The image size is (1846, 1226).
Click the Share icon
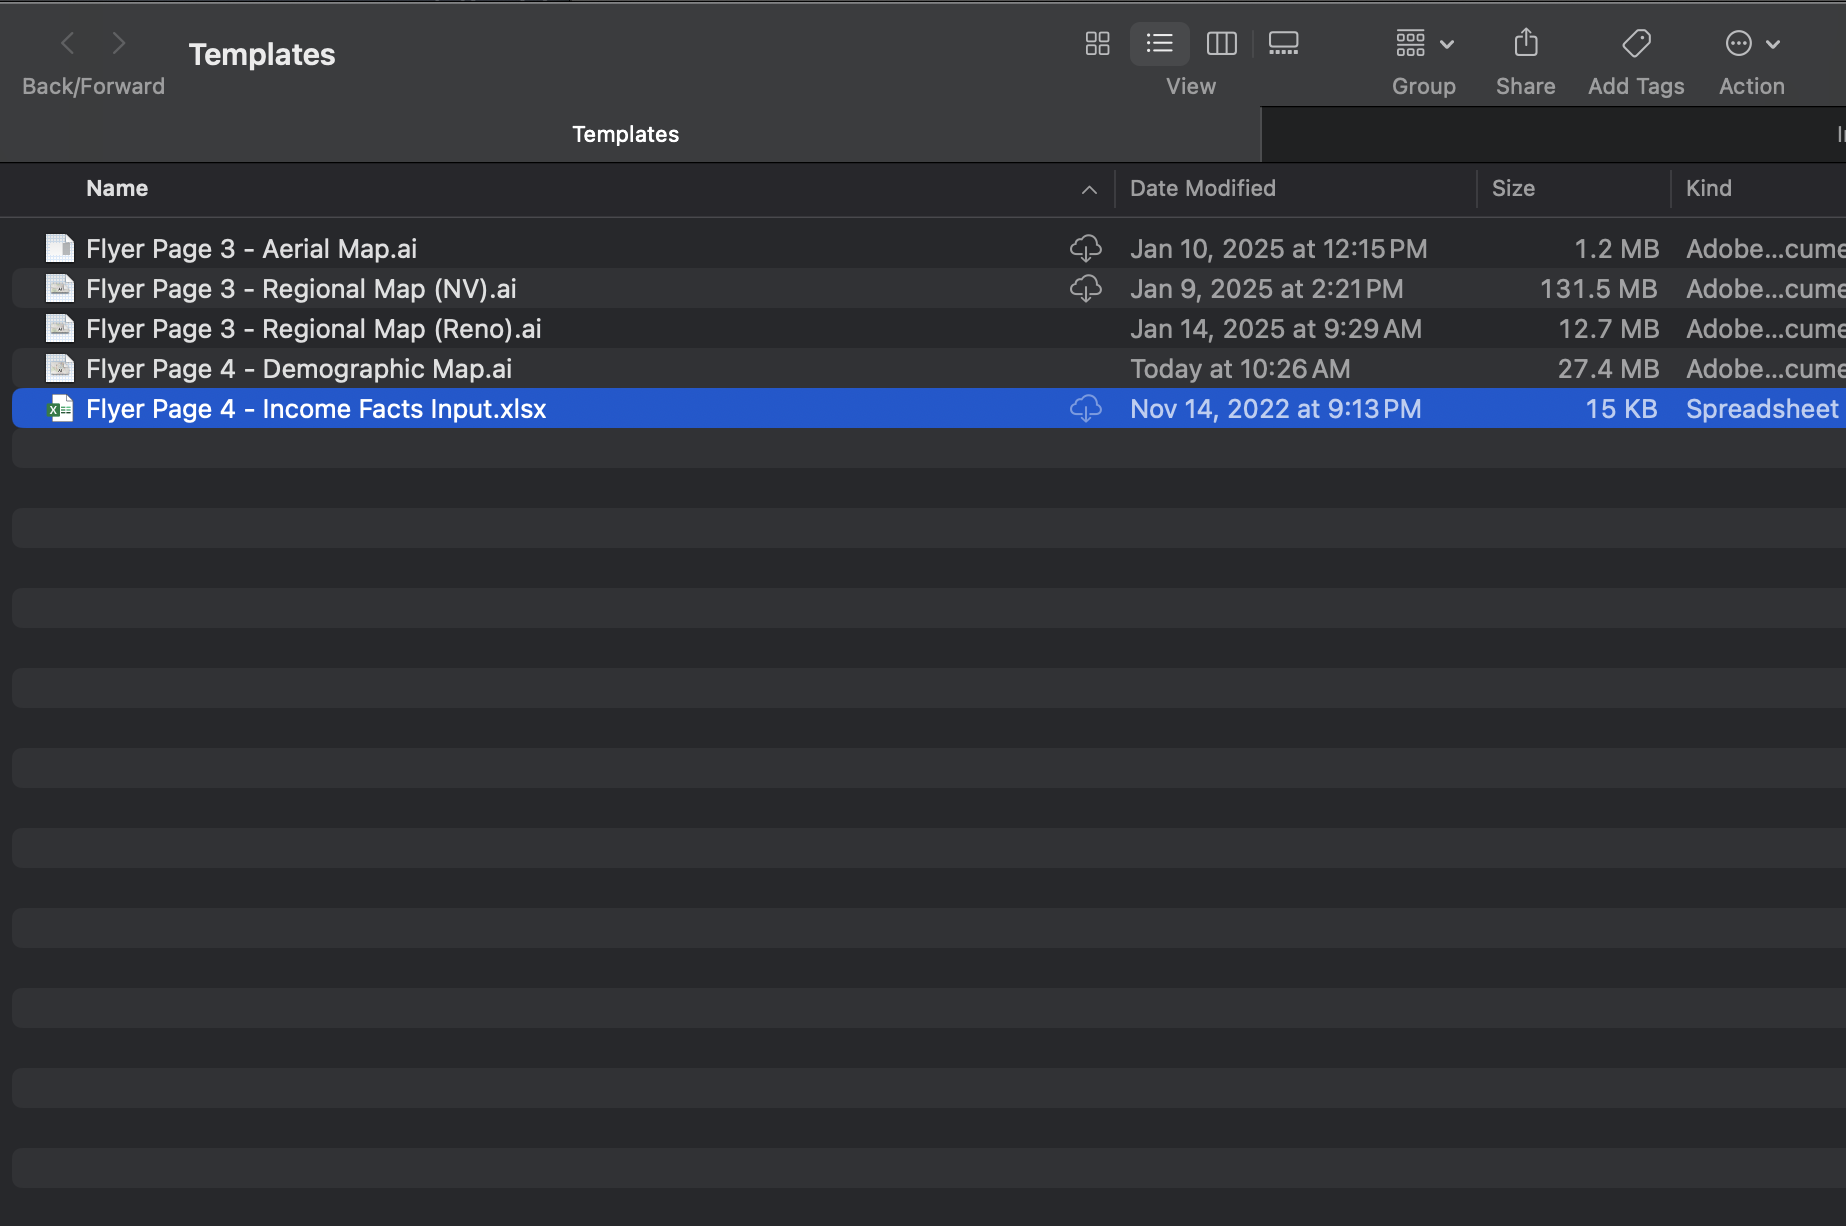click(x=1525, y=43)
